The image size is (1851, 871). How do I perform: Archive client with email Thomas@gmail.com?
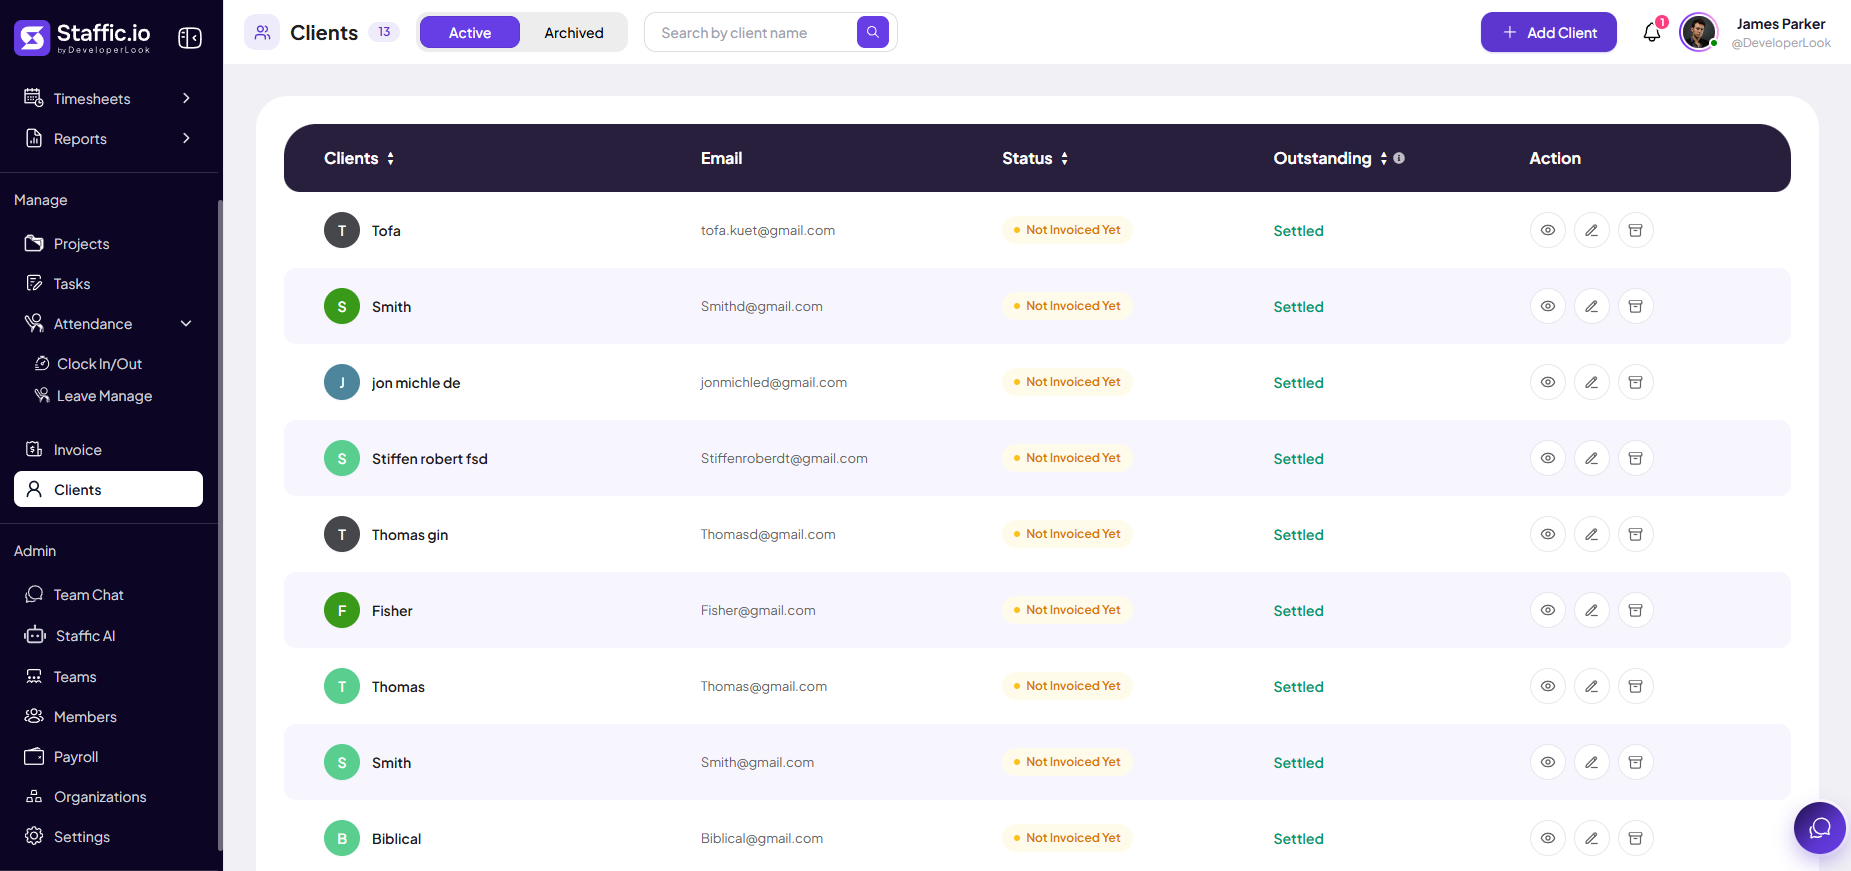tap(1636, 686)
